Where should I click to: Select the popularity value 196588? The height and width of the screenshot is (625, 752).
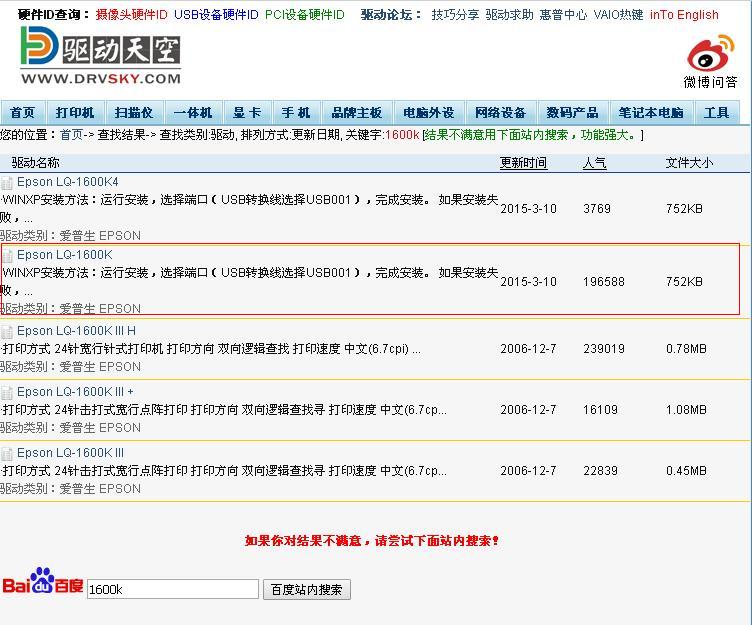(604, 282)
